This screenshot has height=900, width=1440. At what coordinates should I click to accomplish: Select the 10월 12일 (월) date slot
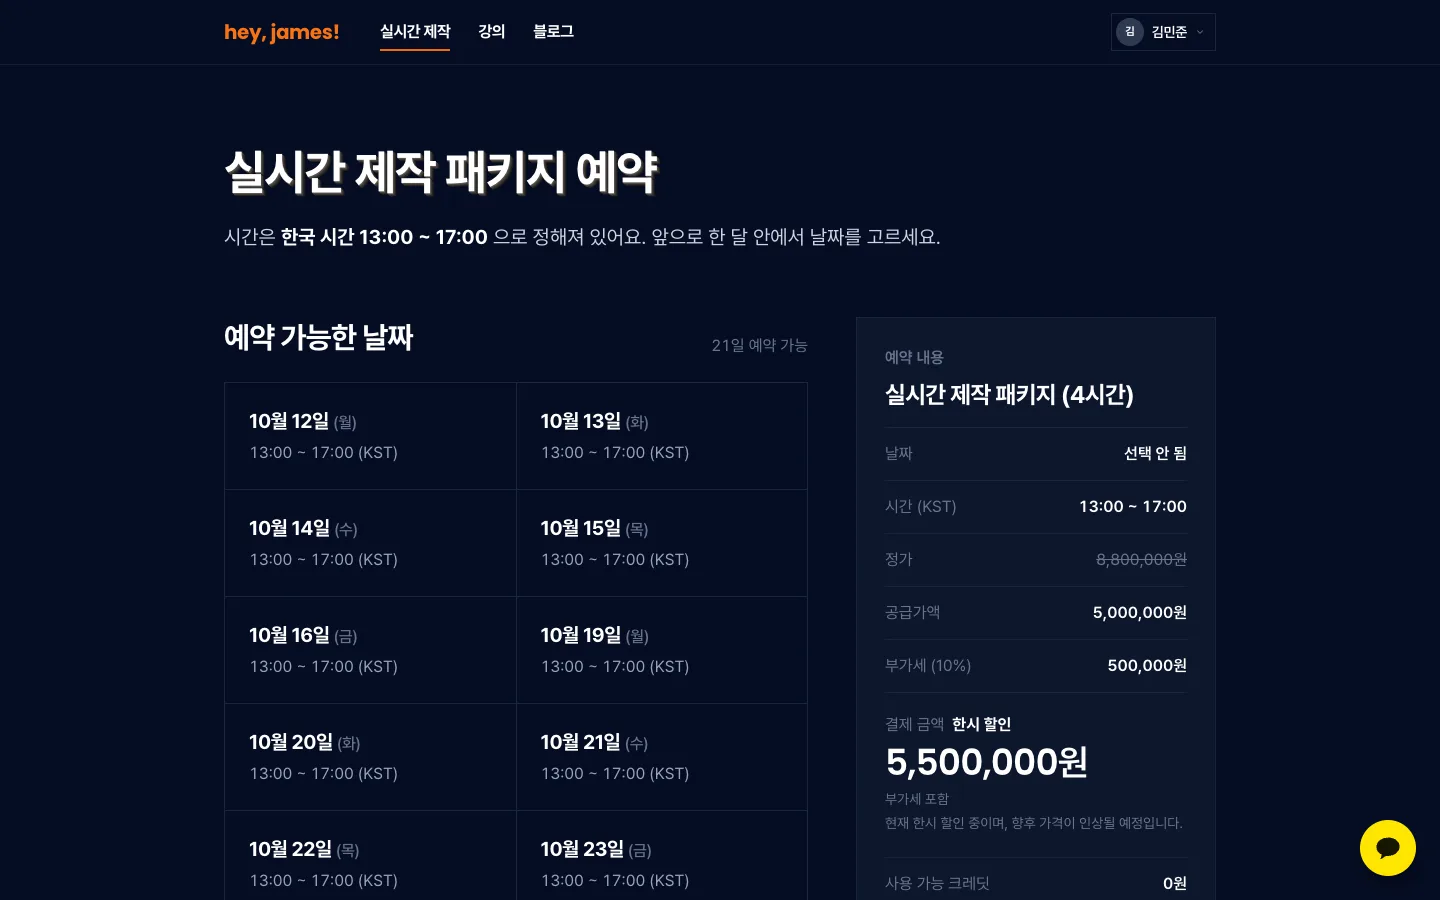[370, 436]
